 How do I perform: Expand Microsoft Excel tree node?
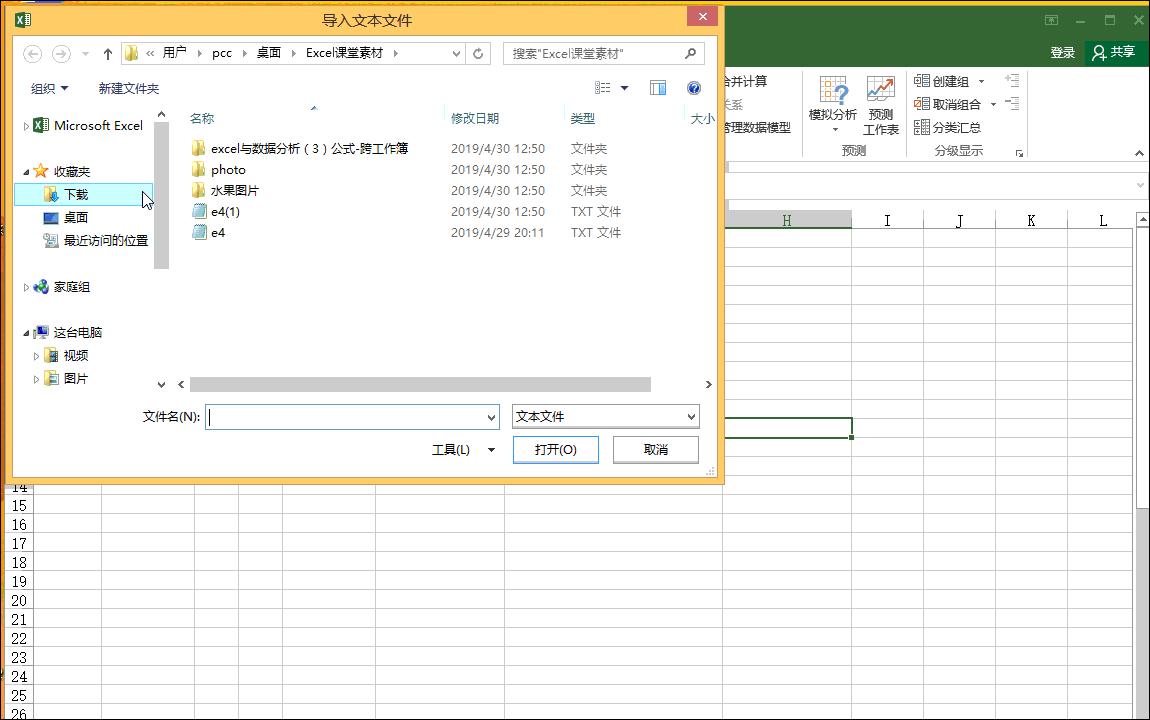point(26,126)
